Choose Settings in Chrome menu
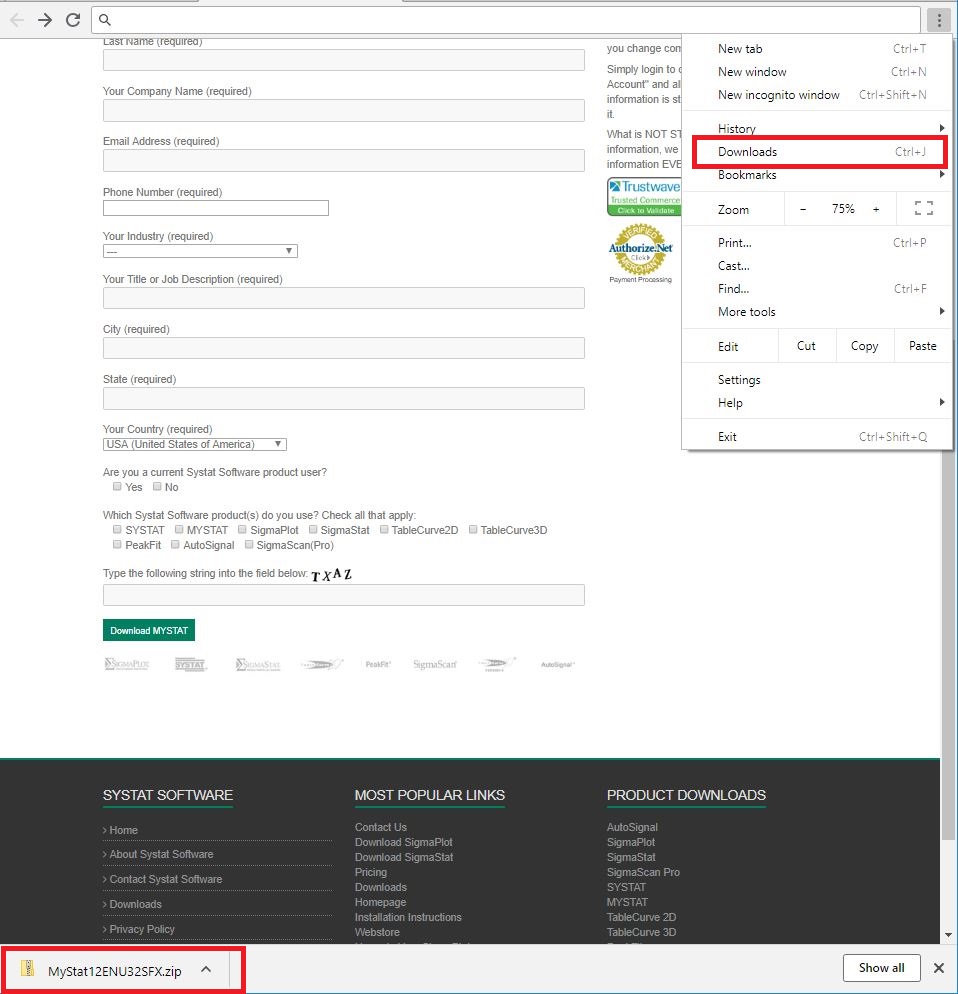 (x=817, y=380)
